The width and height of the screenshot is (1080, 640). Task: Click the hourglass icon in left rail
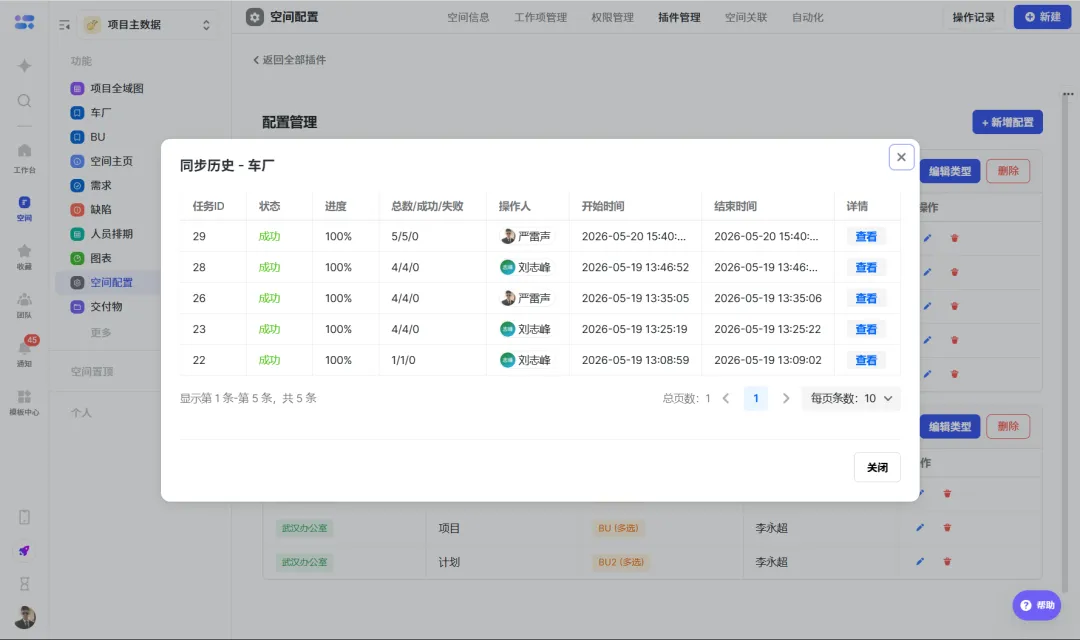coord(24,584)
